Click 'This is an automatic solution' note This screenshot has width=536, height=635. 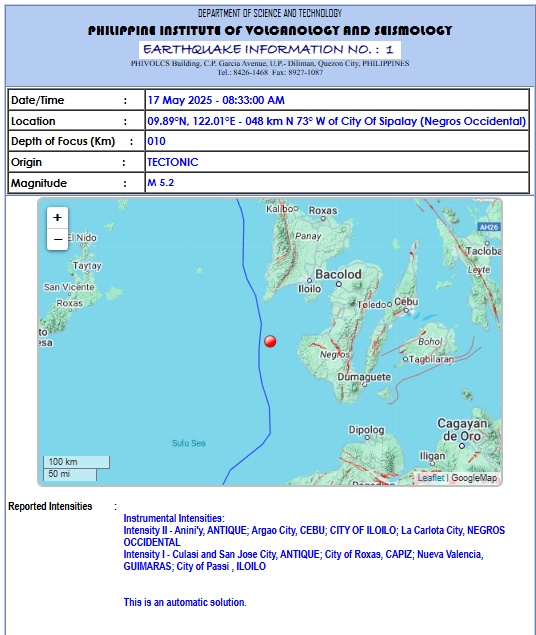(185, 602)
